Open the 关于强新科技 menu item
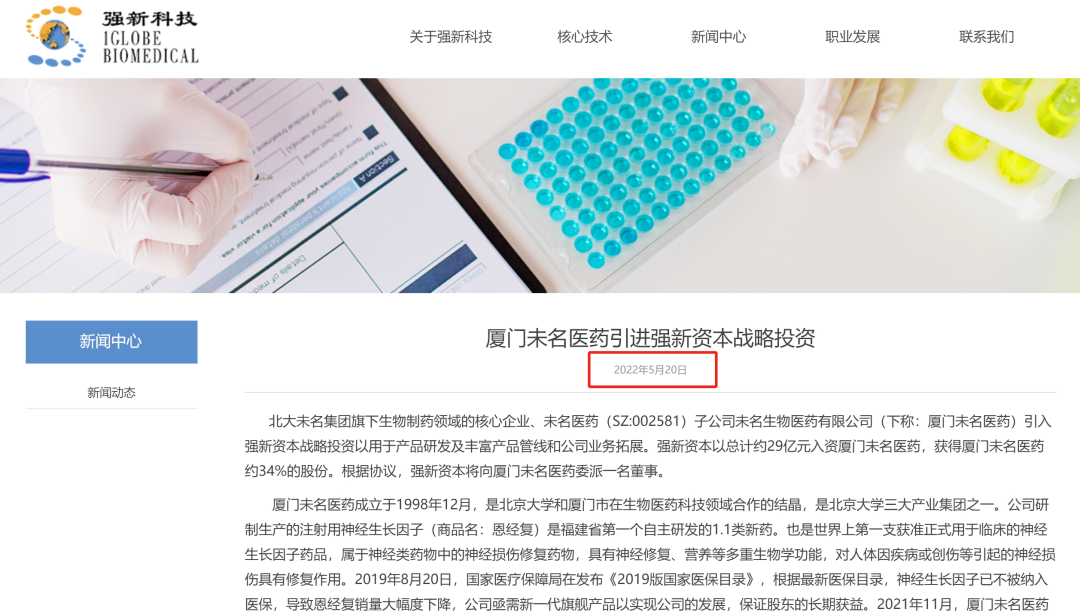Screen dimensions: 1080x615 pos(450,37)
